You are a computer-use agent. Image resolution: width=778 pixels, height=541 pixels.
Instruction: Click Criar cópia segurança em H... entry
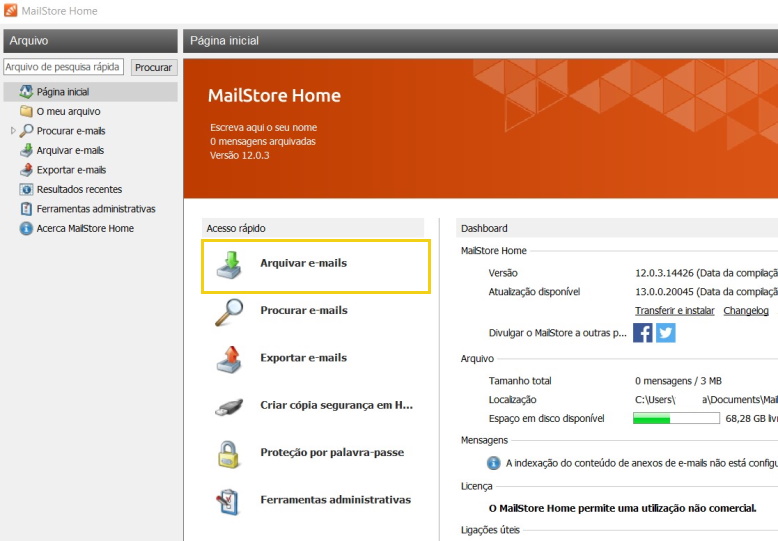point(336,405)
